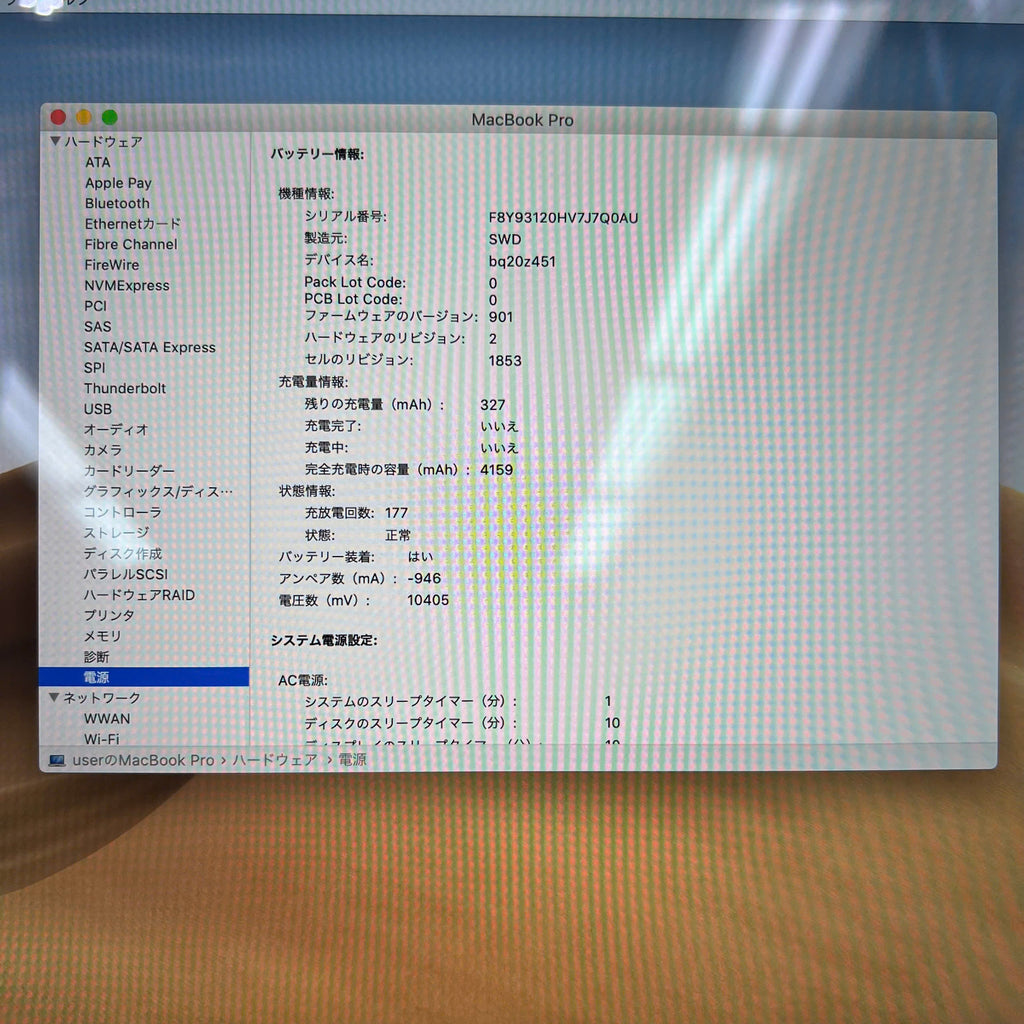Viewport: 1024px width, 1024px height.
Task: Open グラフィックス/ディス… entry
Action: [x=157, y=491]
